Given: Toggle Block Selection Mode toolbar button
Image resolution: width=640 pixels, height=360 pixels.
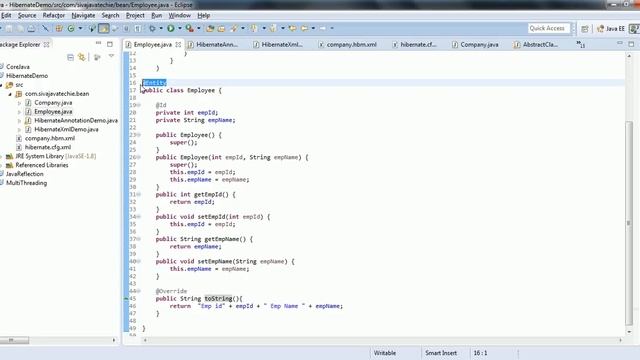Looking at the screenshot, I should (126, 28).
